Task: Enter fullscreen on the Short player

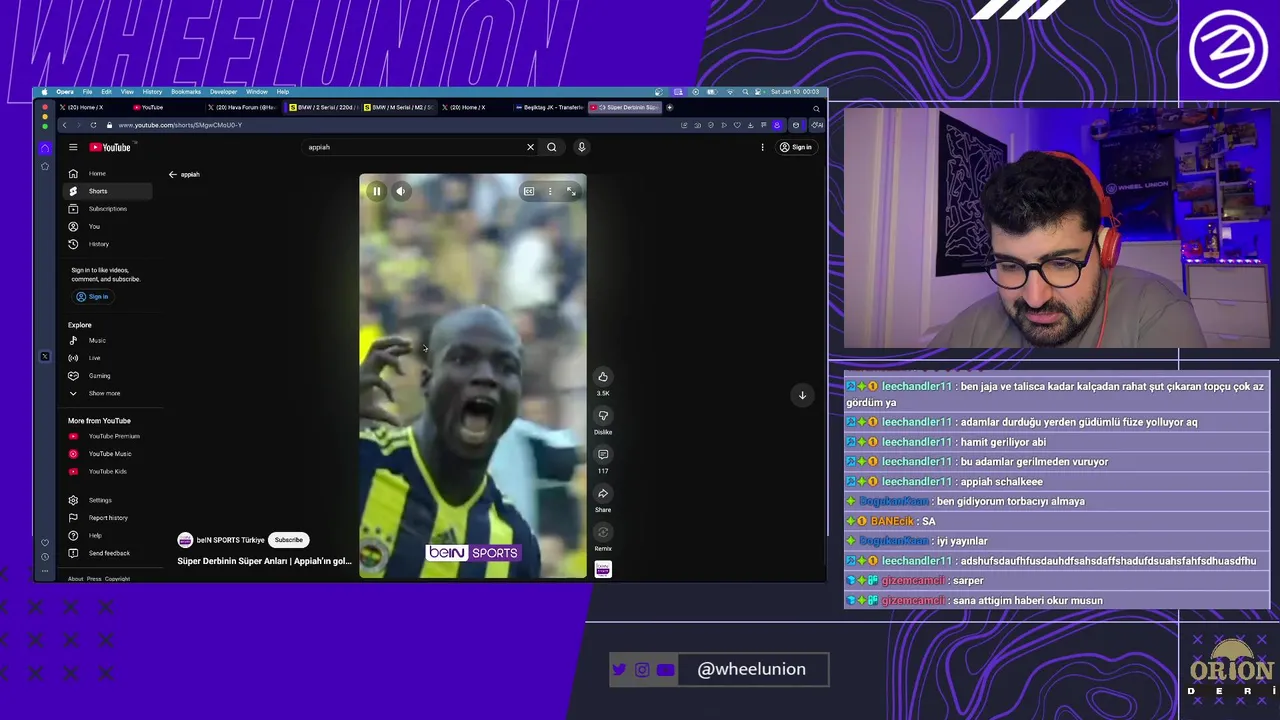Action: pos(571,191)
